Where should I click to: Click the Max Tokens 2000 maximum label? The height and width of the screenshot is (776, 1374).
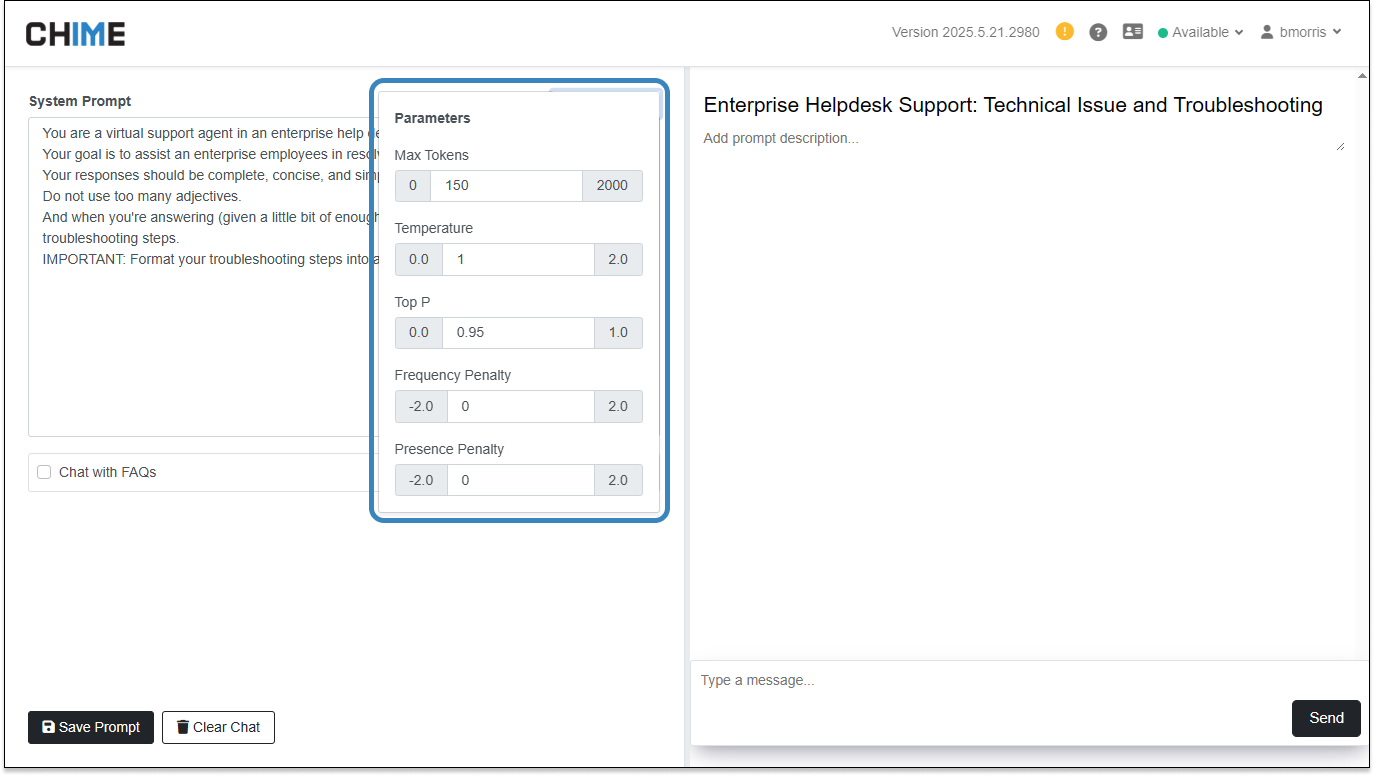pos(612,185)
